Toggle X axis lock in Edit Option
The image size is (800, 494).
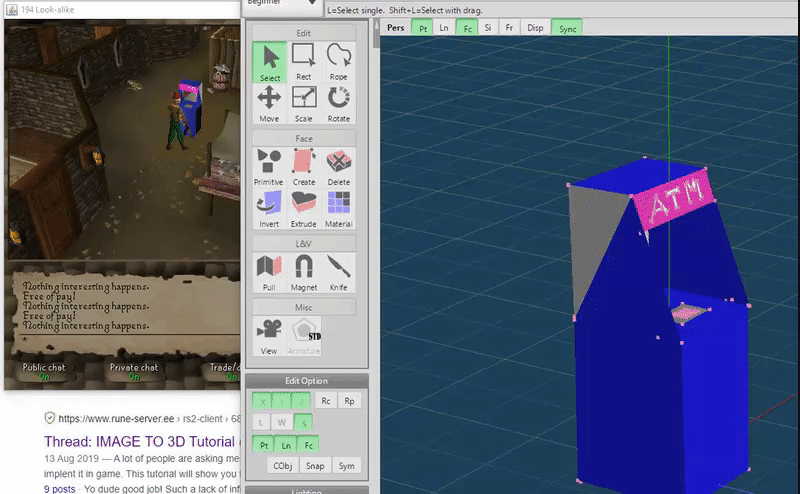click(262, 401)
